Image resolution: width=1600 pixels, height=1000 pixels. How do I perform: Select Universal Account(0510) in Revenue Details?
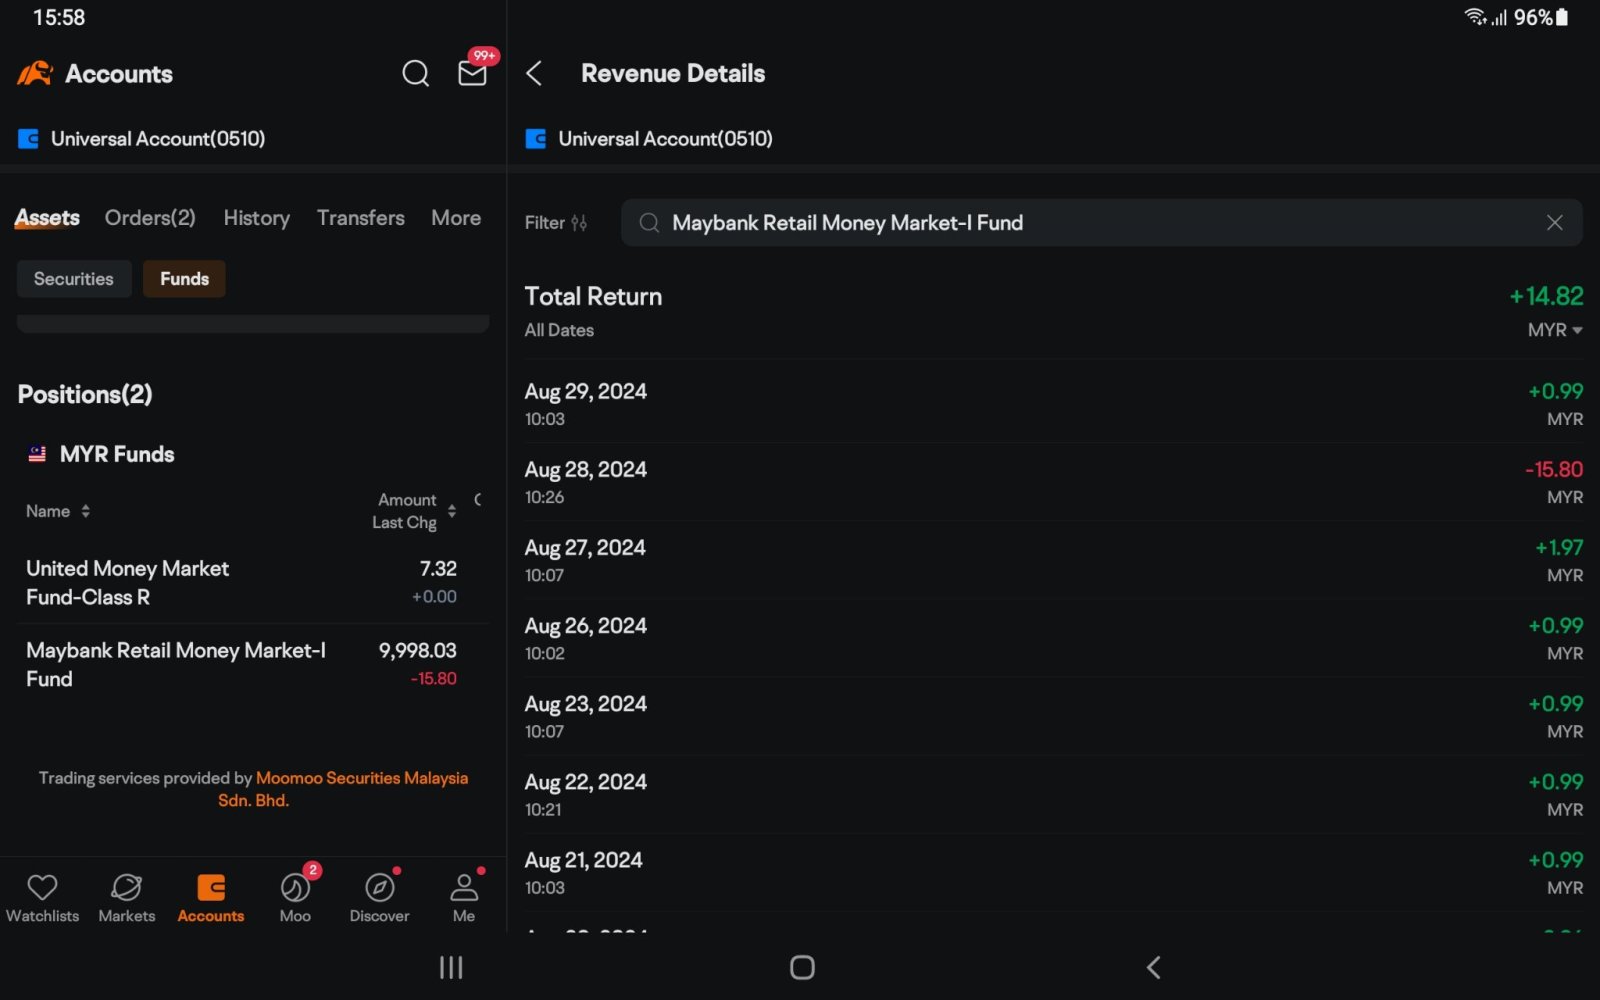pyautogui.click(x=665, y=139)
